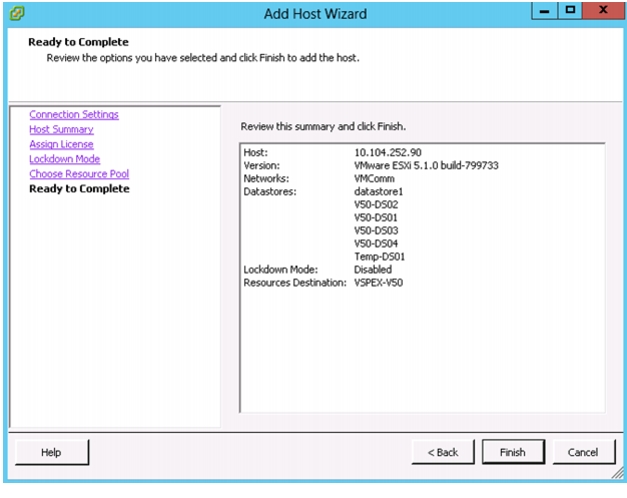The width and height of the screenshot is (627, 498).
Task: Click the Ready to Complete page heading
Action: pyautogui.click(x=78, y=42)
